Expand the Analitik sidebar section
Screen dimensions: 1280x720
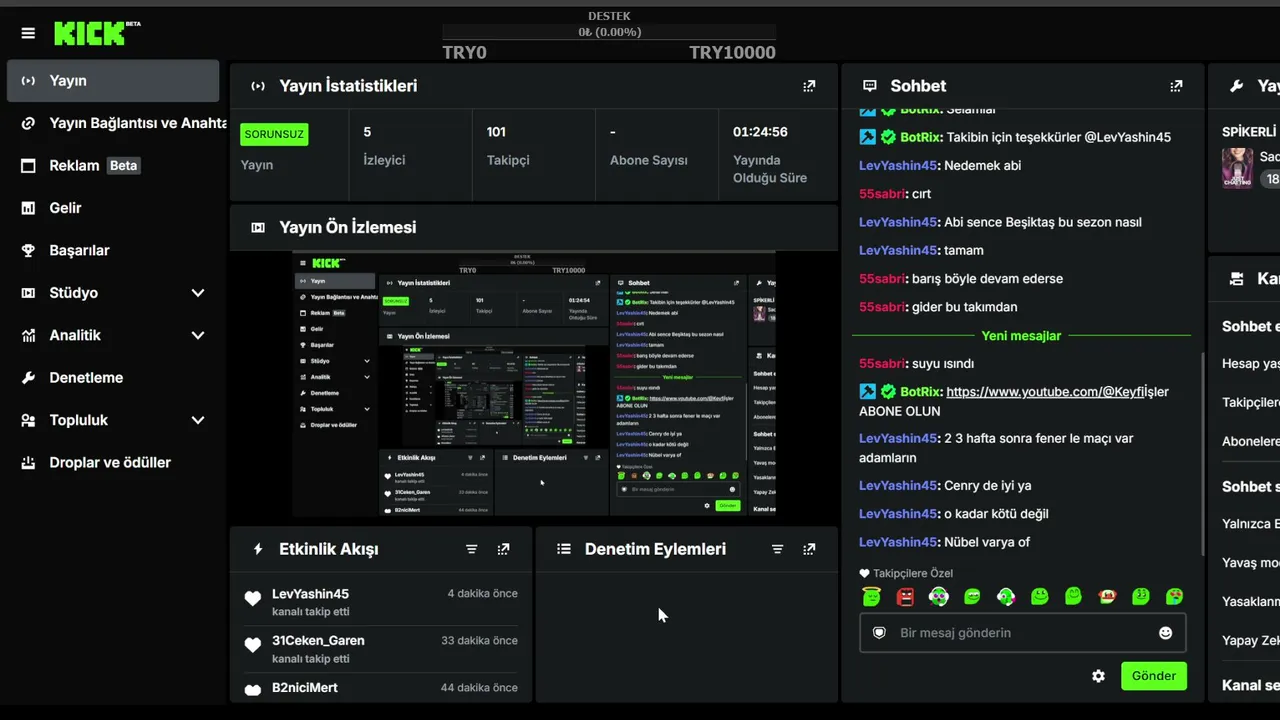198,335
